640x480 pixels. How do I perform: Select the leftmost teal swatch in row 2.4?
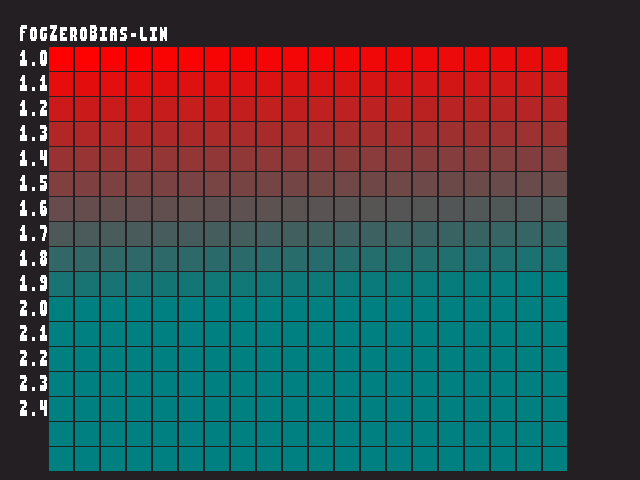click(61, 409)
